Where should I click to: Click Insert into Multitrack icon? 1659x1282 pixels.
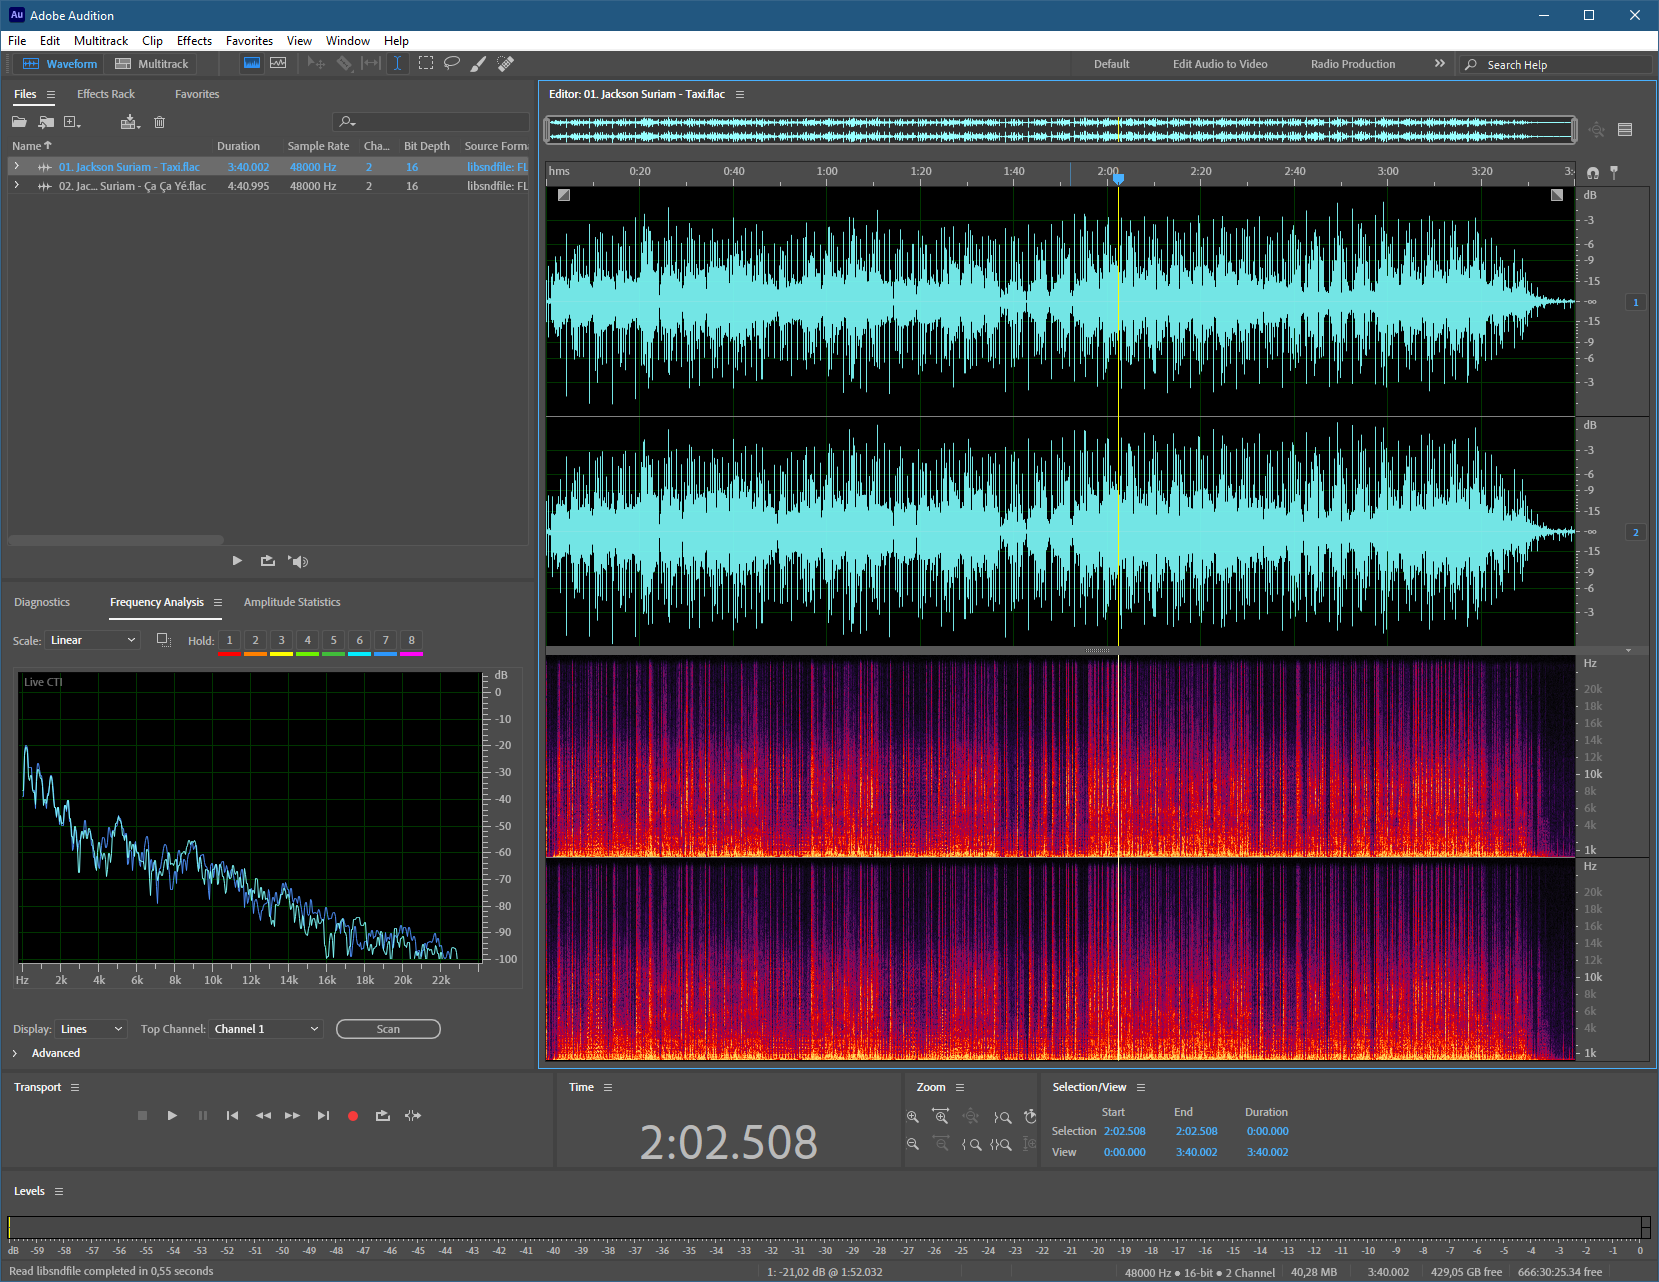(130, 122)
